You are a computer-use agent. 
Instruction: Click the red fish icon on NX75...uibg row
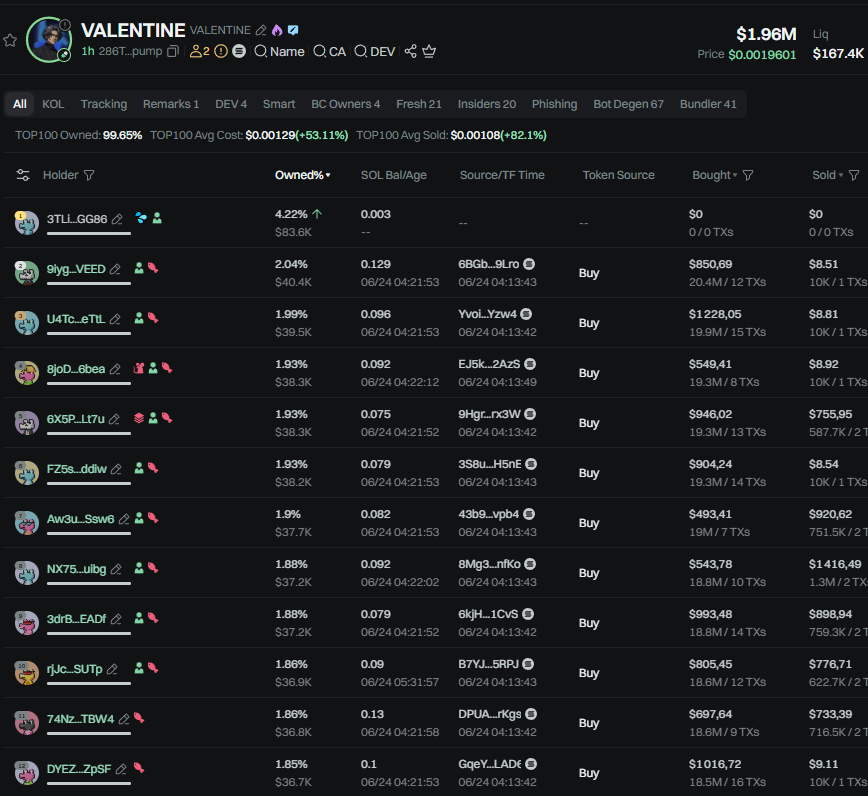[x=153, y=568]
